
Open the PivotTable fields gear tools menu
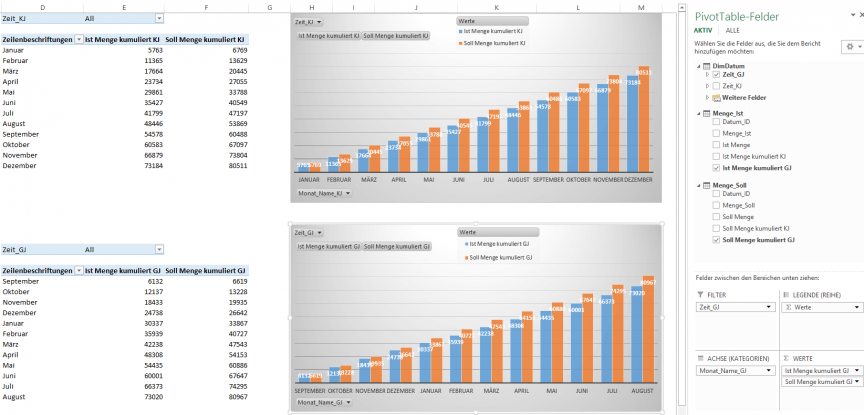(851, 46)
